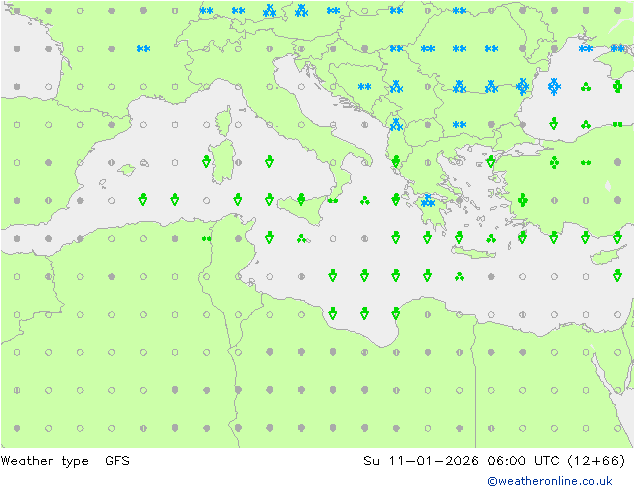Select the drizzle symbol over north-central Turkey

[585, 163]
